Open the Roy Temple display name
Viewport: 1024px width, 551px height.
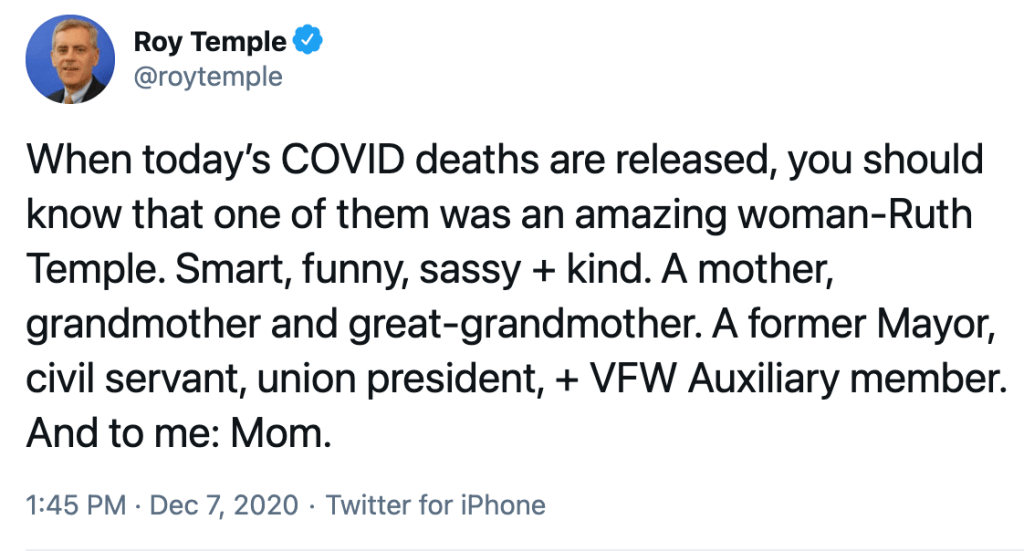point(210,42)
